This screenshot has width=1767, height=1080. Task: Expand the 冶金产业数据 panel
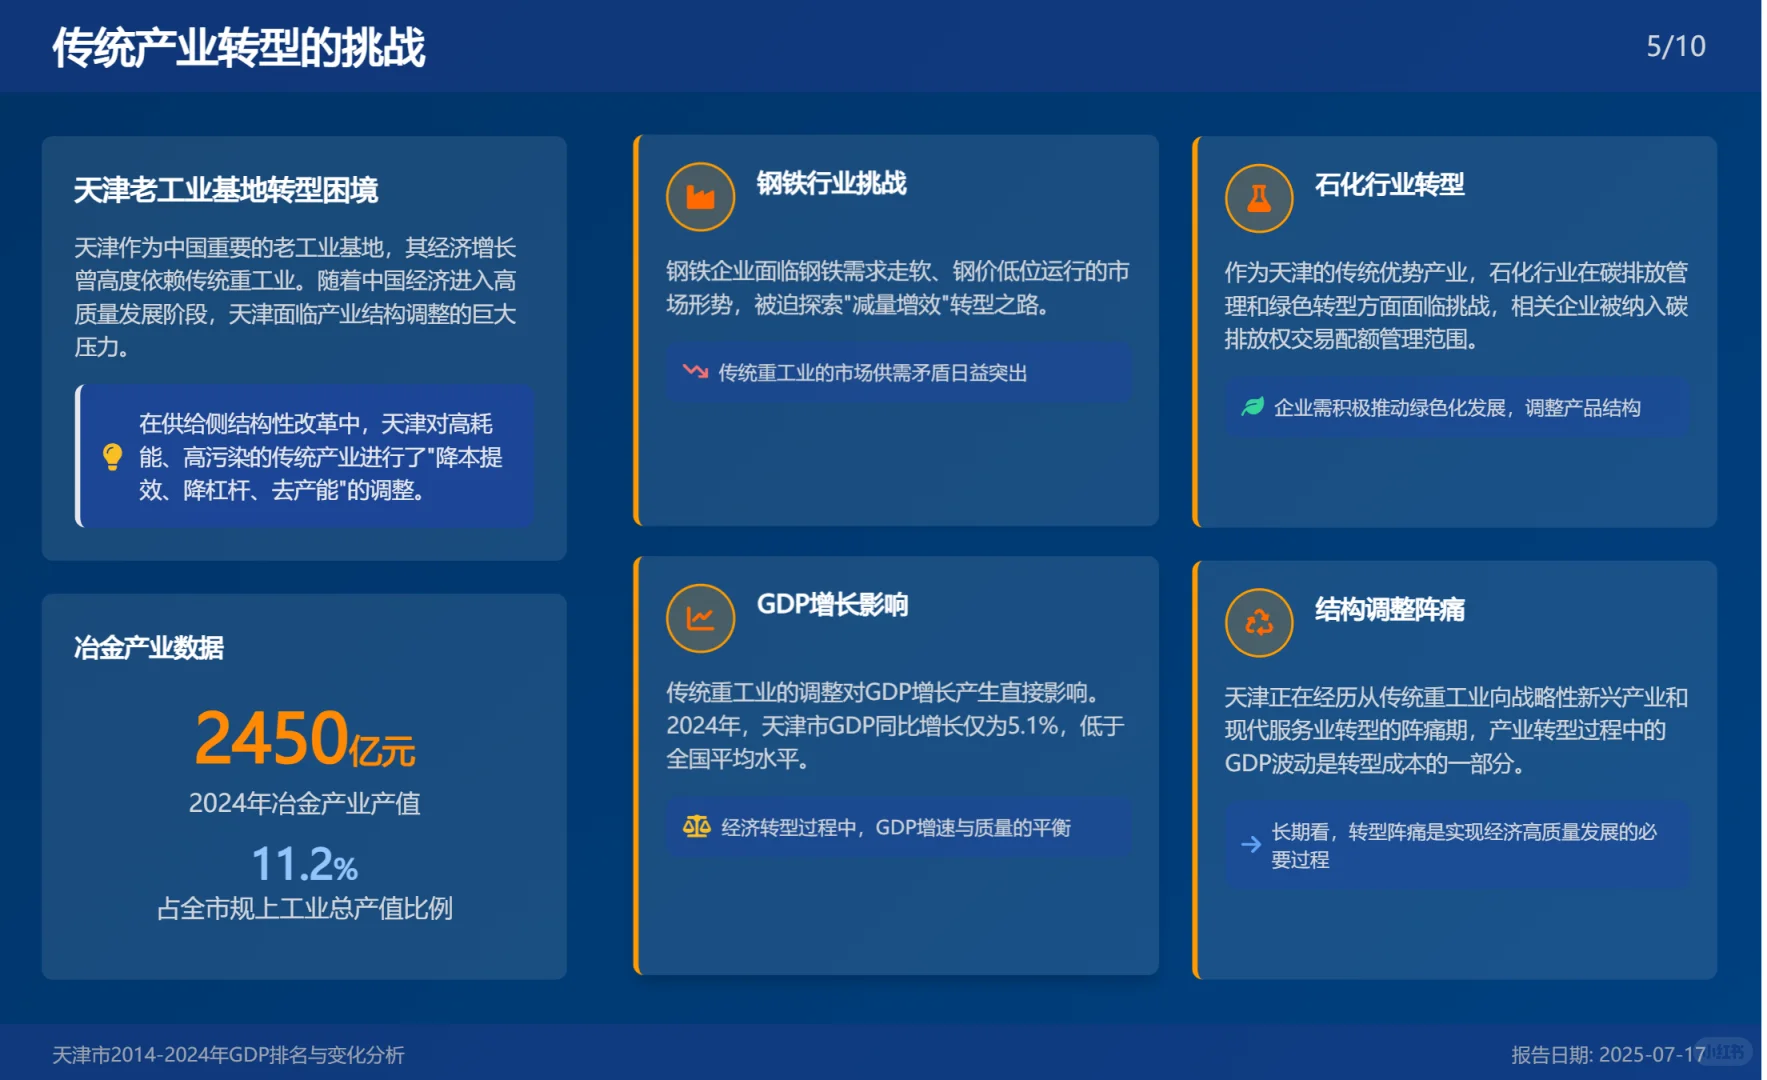pyautogui.click(x=150, y=648)
